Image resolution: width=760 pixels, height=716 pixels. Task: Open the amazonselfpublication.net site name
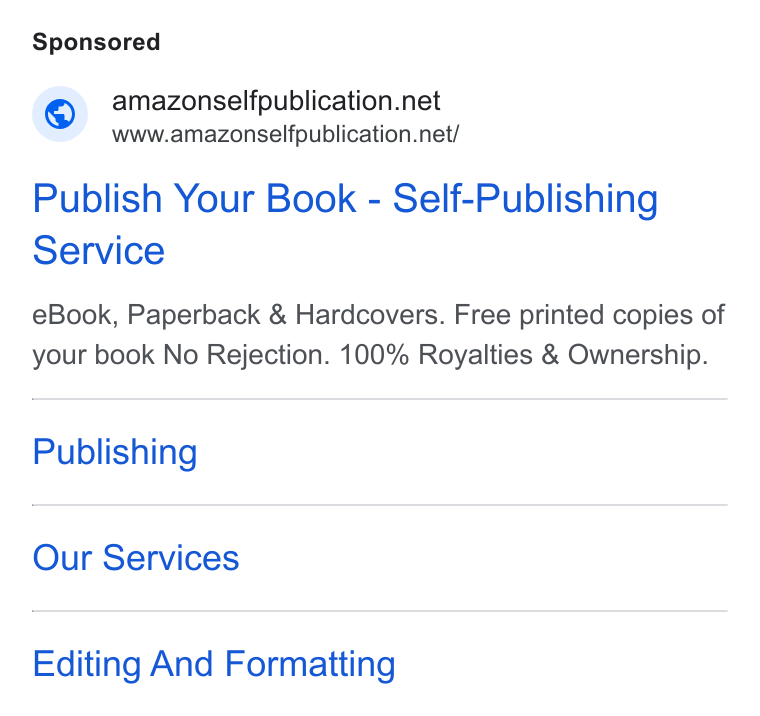click(276, 101)
